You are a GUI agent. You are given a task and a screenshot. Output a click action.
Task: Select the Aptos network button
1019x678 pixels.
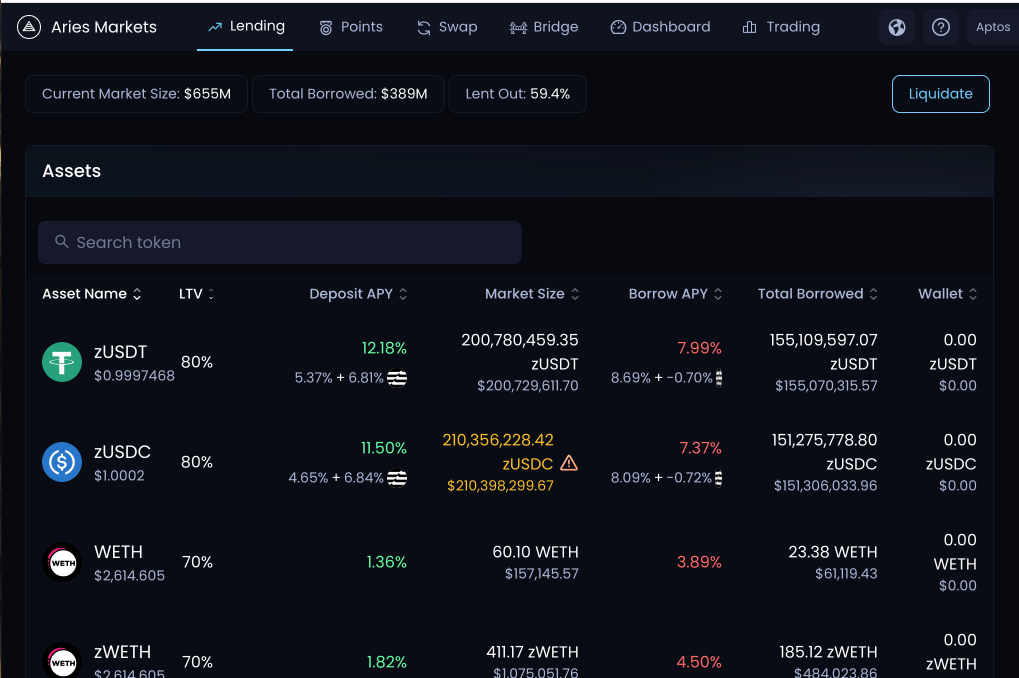coord(992,27)
